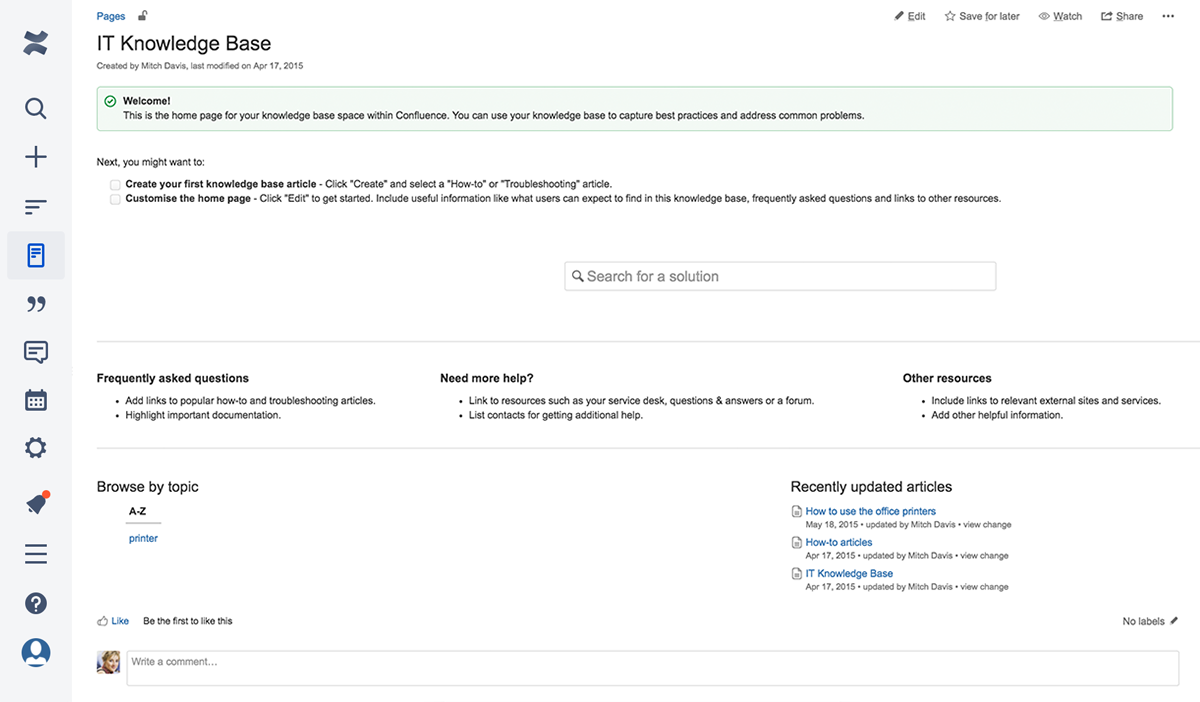Click the Edit button in the page header

tap(910, 16)
